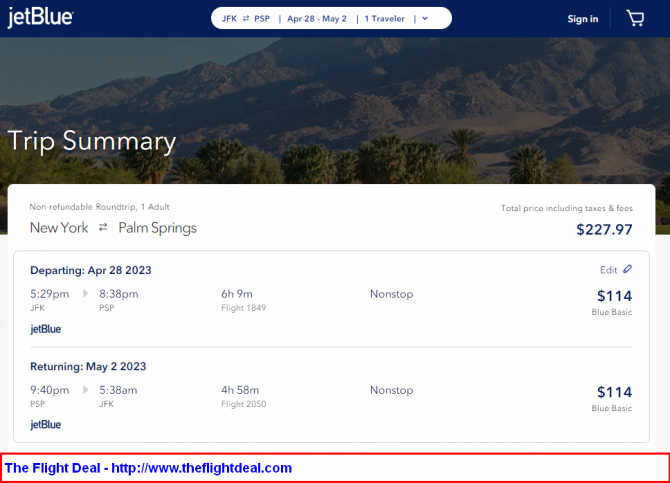The image size is (670, 483).
Task: Click the roundtrip arrows icon between cities
Action: pos(103,227)
